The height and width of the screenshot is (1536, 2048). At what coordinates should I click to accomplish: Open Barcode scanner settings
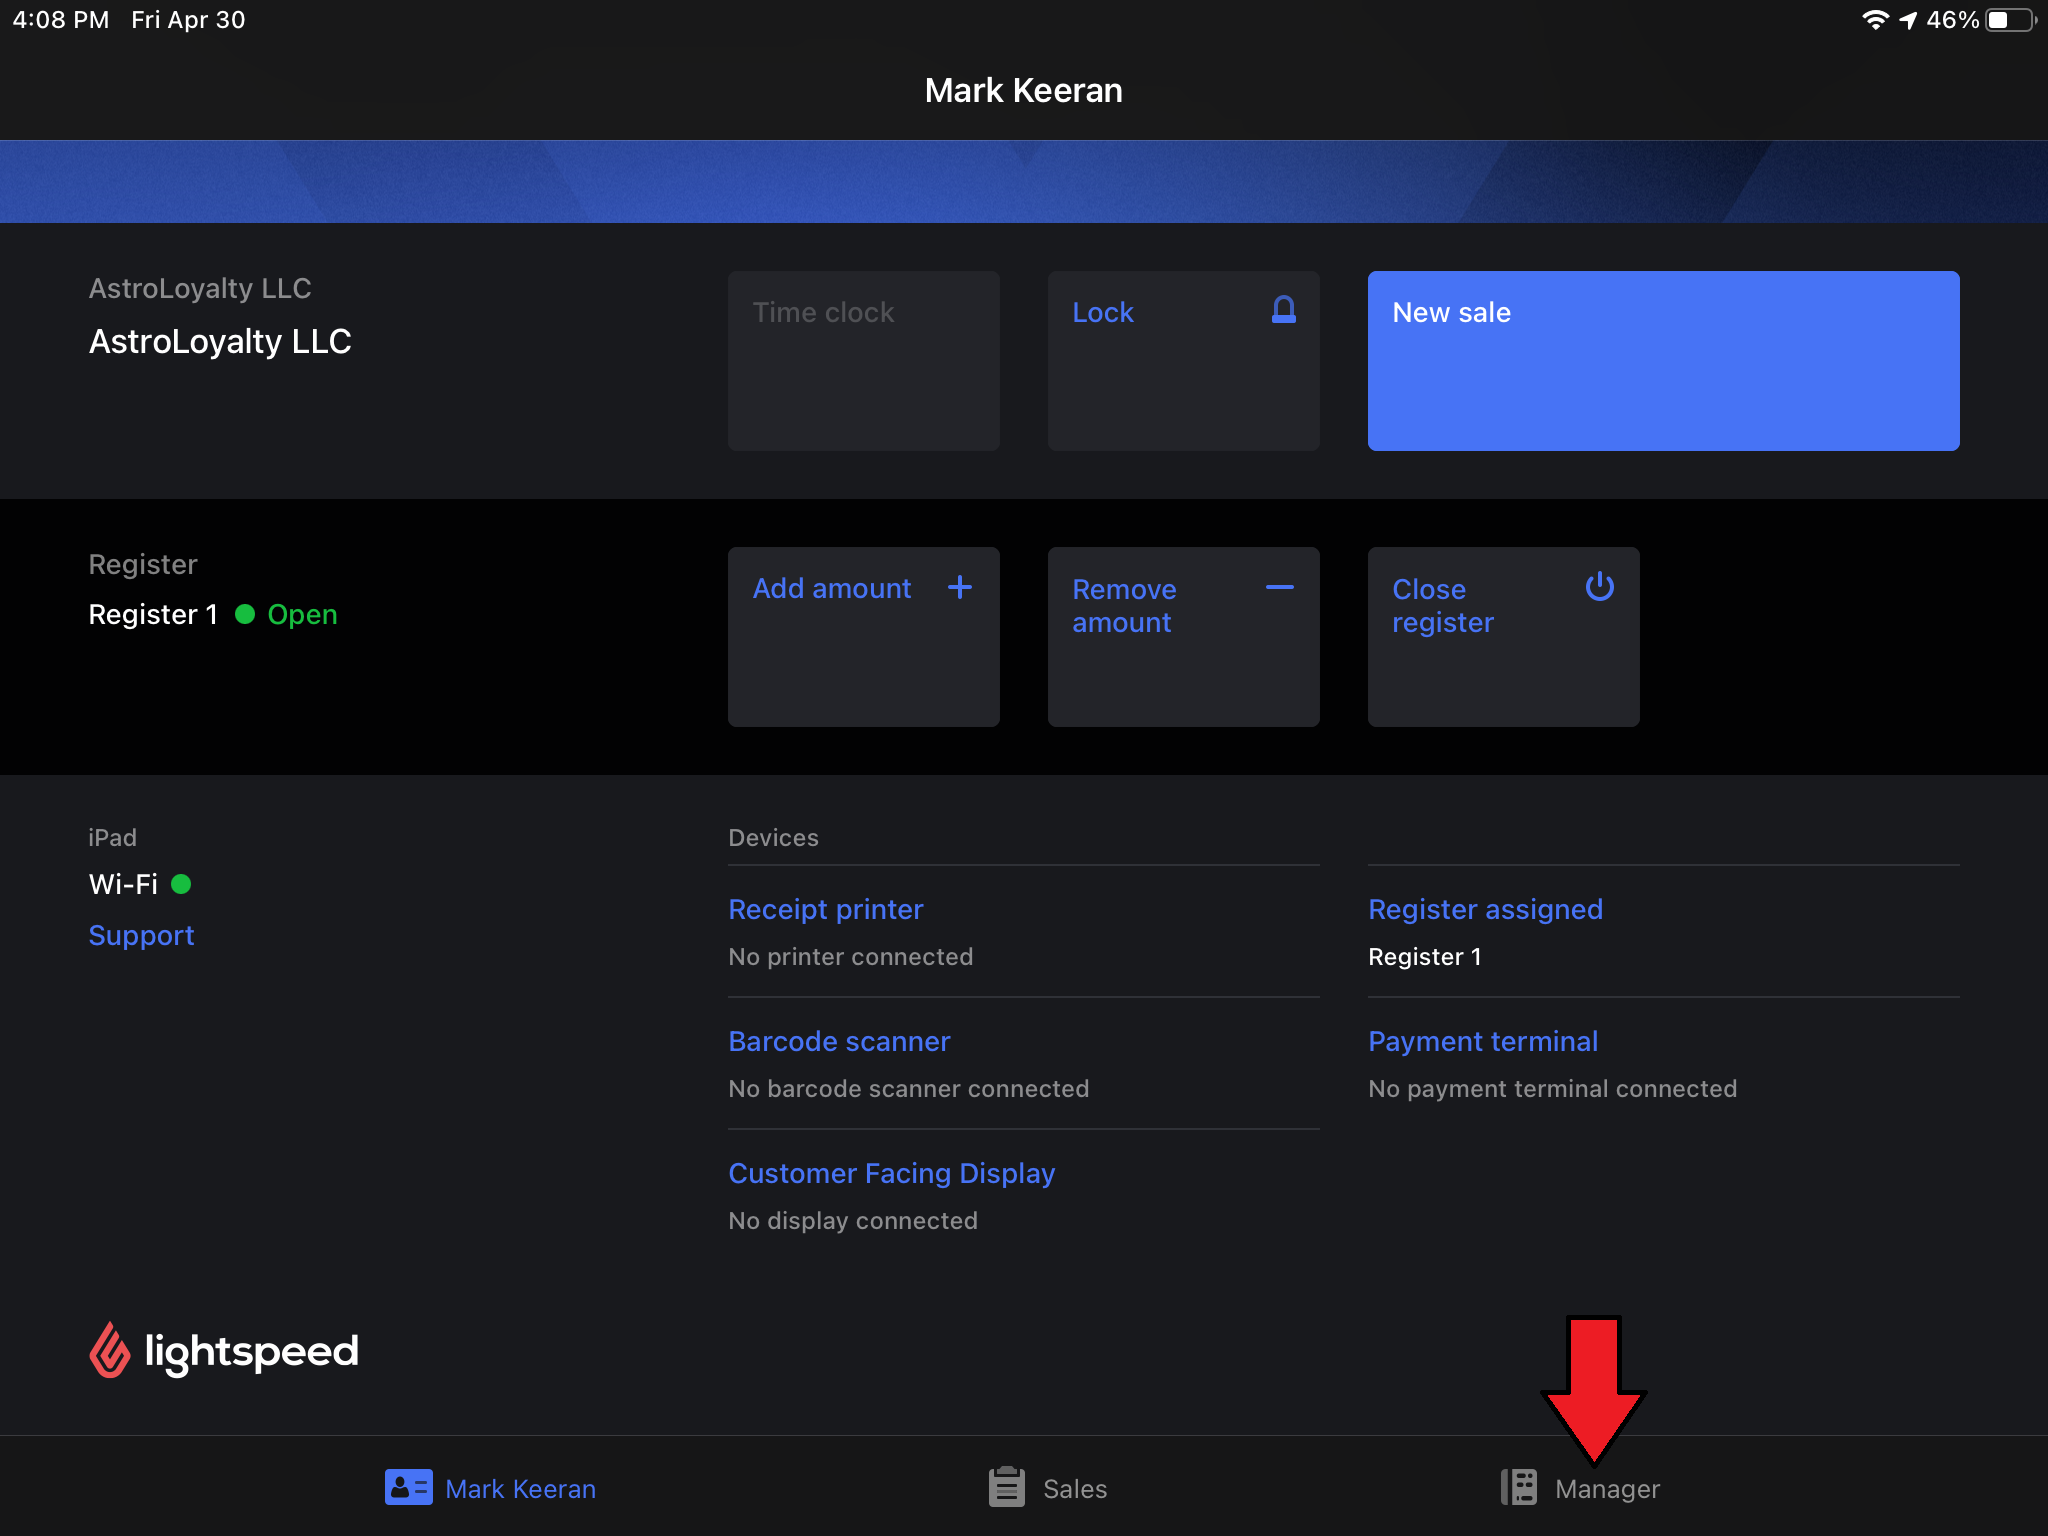[x=838, y=1042]
